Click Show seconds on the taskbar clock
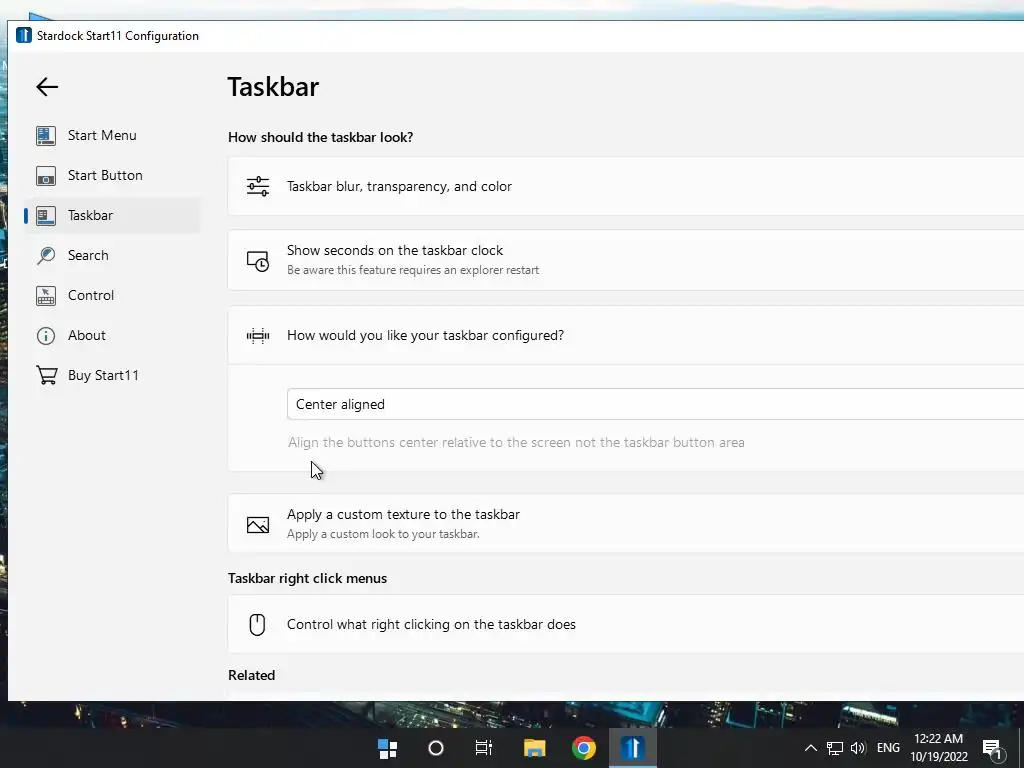1024x768 pixels. click(x=626, y=260)
